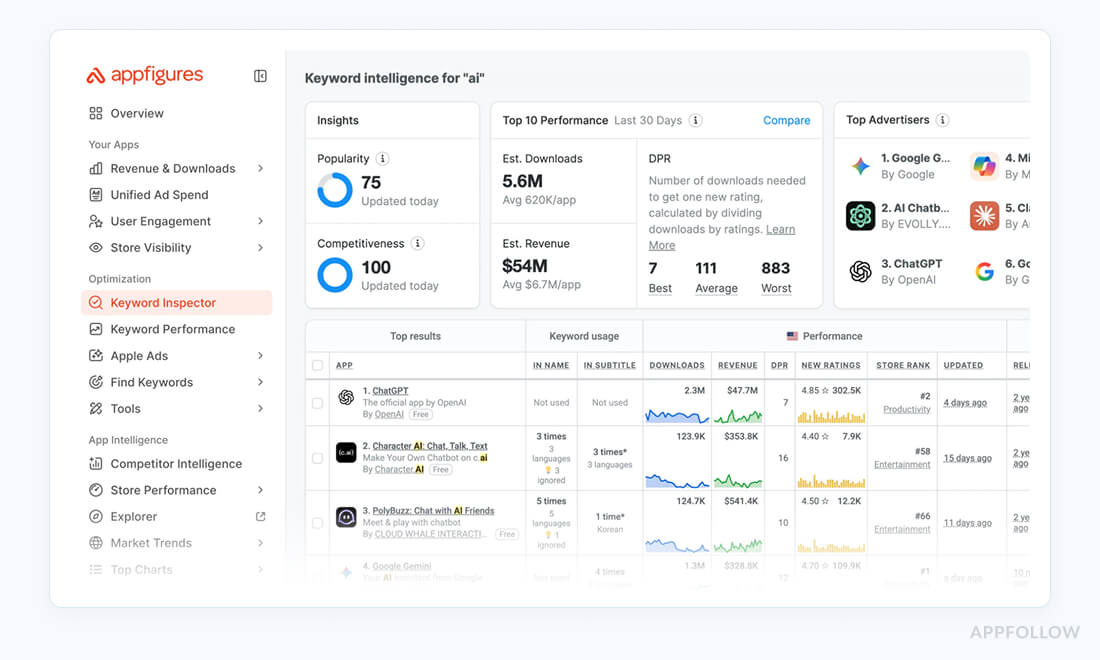1100x660 pixels.
Task: Sort table by the Downloads column header
Action: pos(677,366)
